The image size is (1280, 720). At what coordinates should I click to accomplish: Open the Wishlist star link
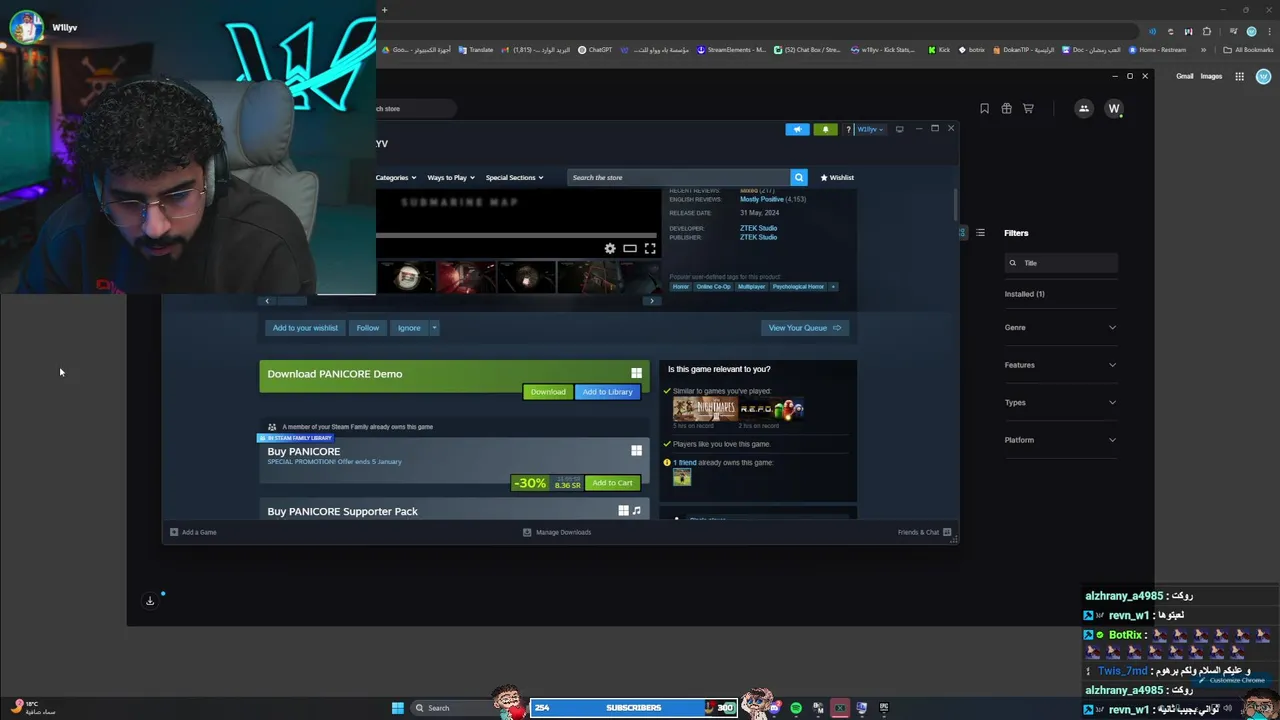pos(837,177)
